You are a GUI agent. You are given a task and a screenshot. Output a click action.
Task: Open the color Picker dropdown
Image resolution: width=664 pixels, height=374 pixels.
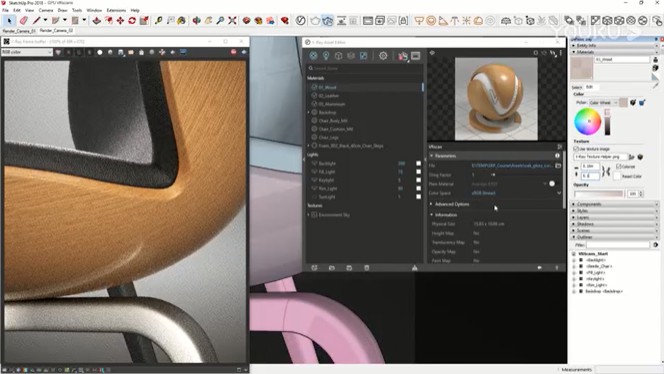click(603, 103)
